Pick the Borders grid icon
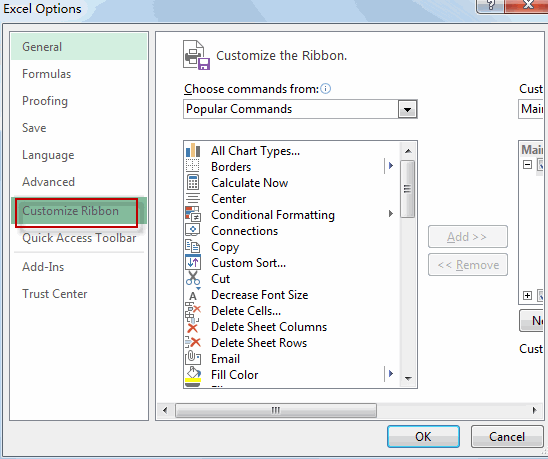Image resolution: width=548 pixels, height=459 pixels. click(193, 167)
